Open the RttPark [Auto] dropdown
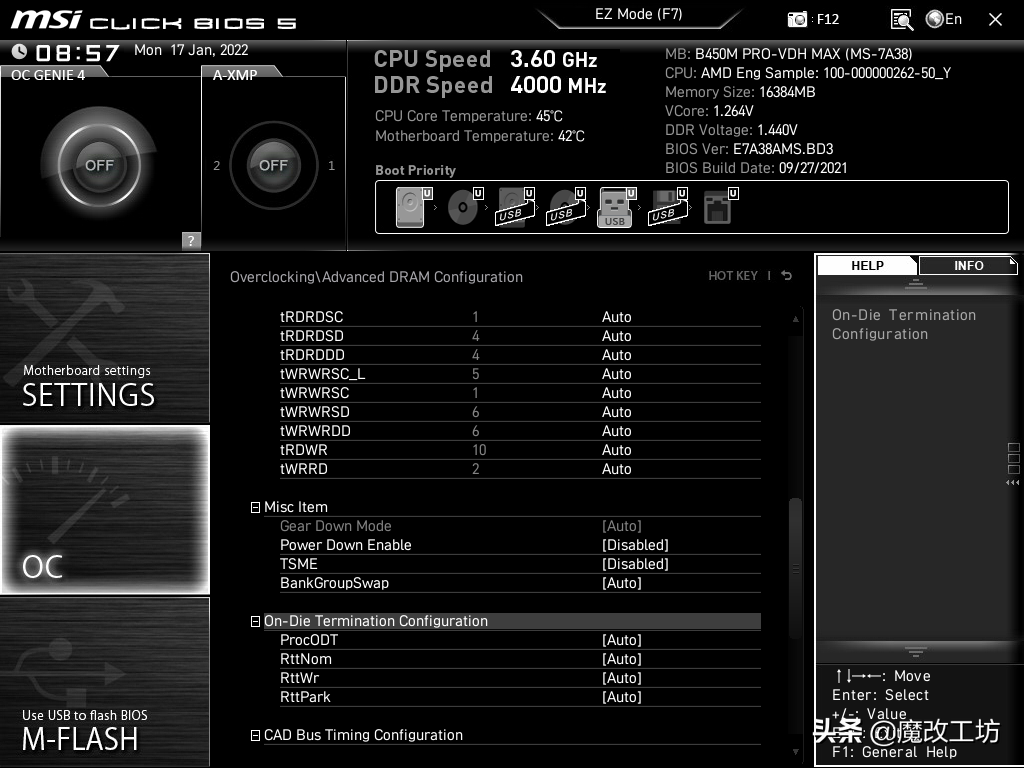The width and height of the screenshot is (1024, 768). pyautogui.click(x=622, y=697)
